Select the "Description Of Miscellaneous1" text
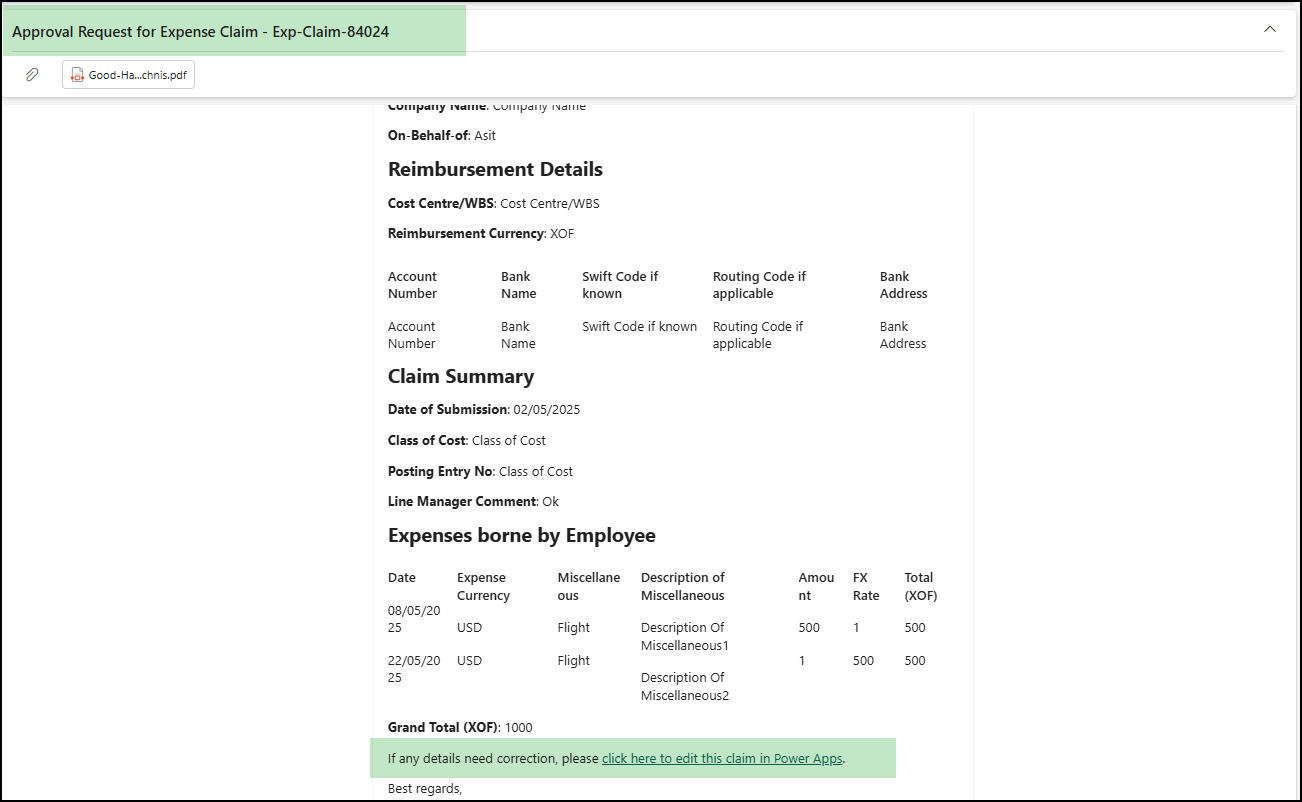Viewport: 1302px width, 802px height. [x=684, y=635]
